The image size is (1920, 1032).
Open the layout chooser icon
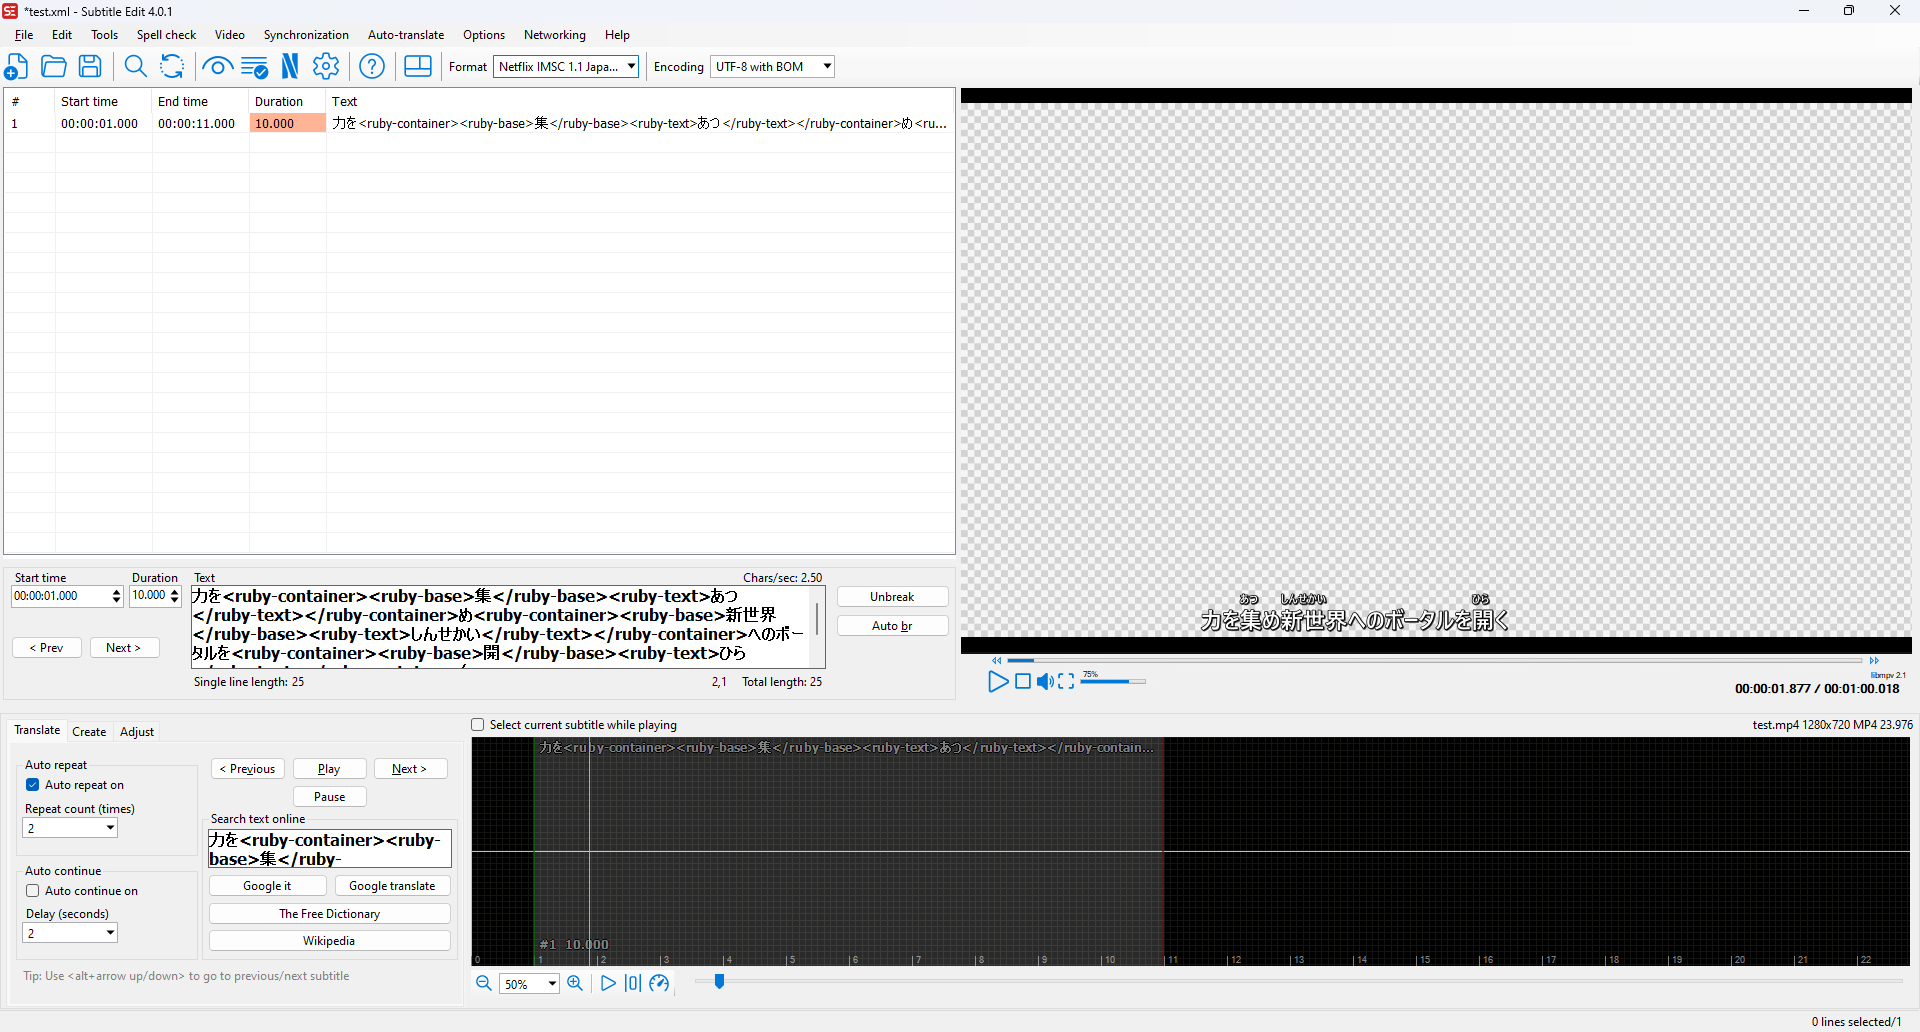tap(417, 66)
